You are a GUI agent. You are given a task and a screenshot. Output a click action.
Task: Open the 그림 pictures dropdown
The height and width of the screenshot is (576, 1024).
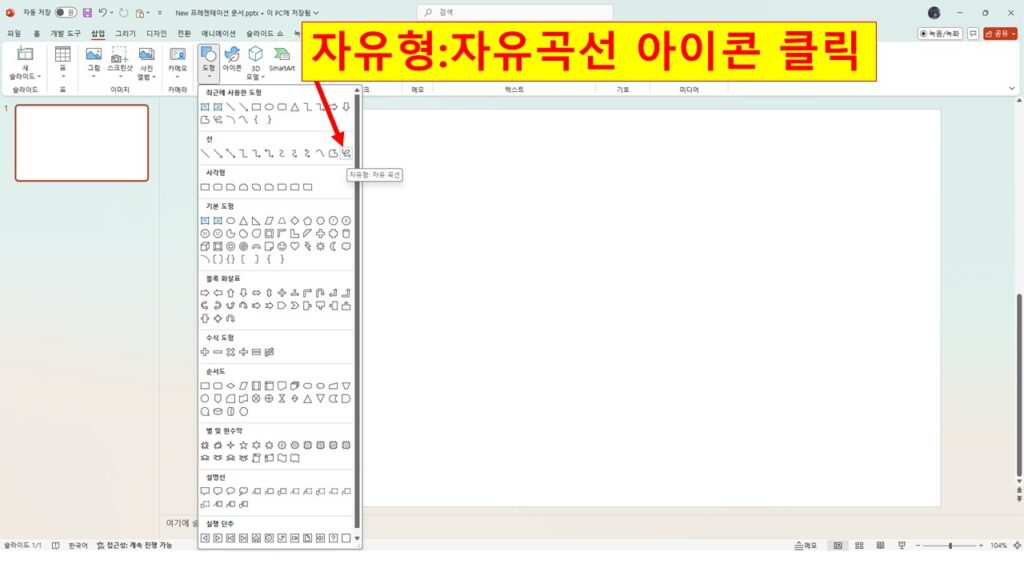tap(94, 63)
